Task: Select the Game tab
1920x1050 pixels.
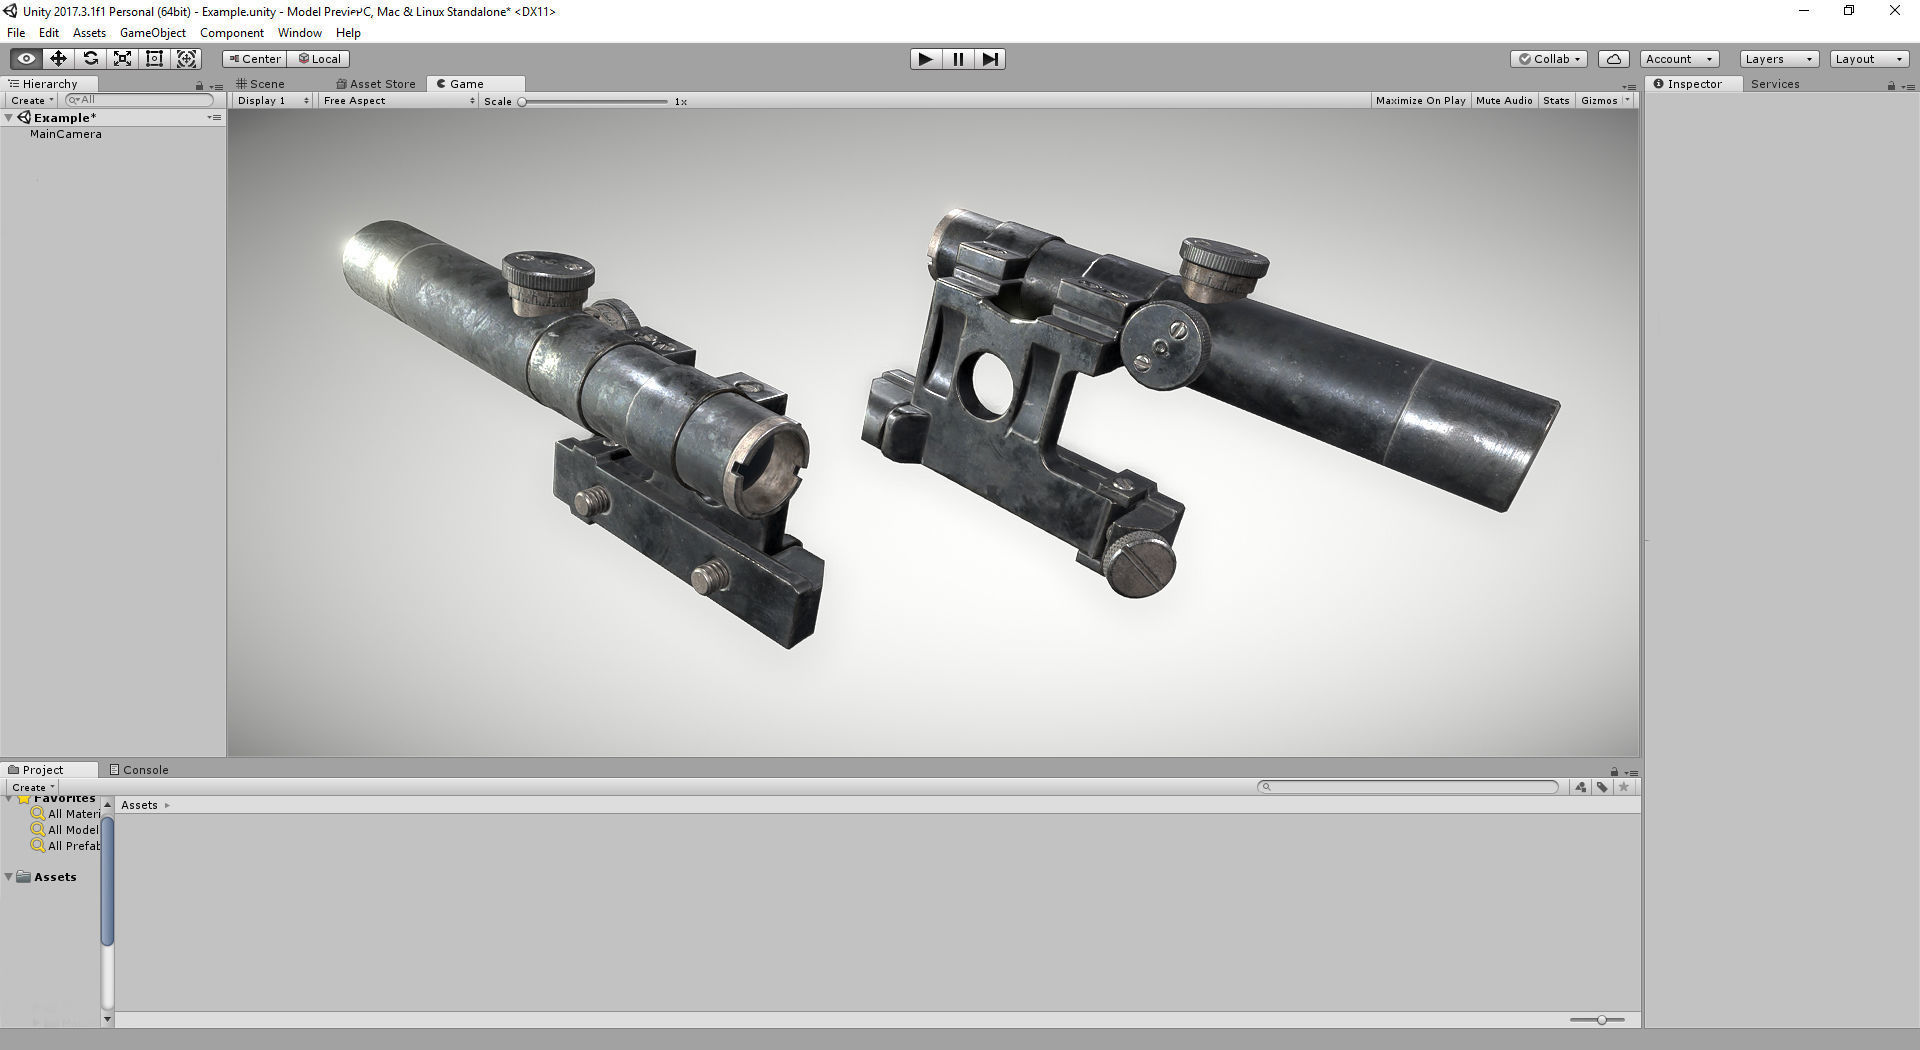Action: coord(474,84)
